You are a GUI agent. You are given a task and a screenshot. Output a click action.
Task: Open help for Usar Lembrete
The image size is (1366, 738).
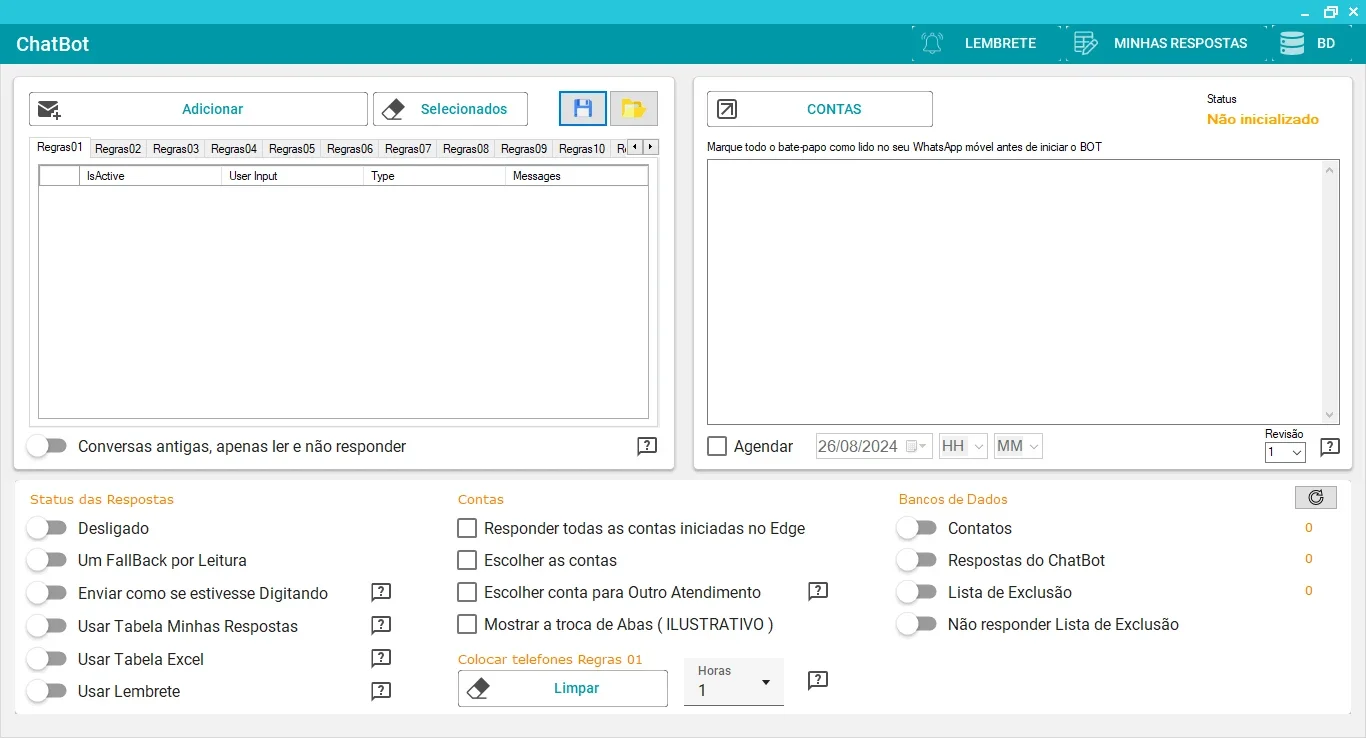[381, 690]
